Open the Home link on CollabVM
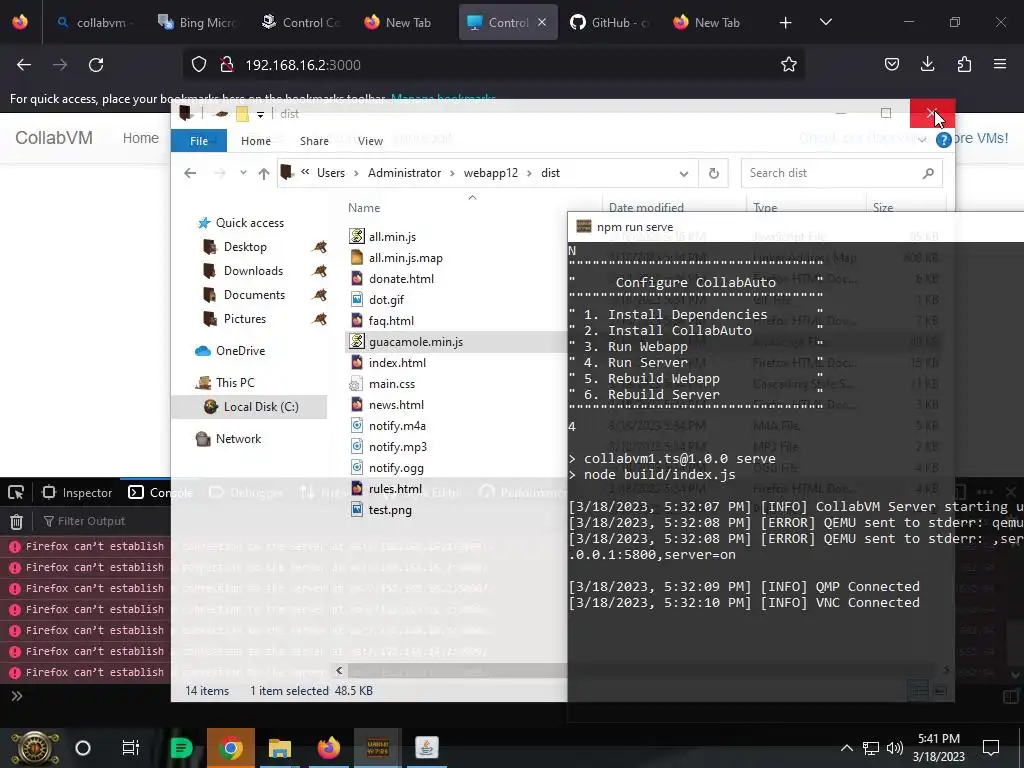The height and width of the screenshot is (768, 1024). (x=140, y=138)
